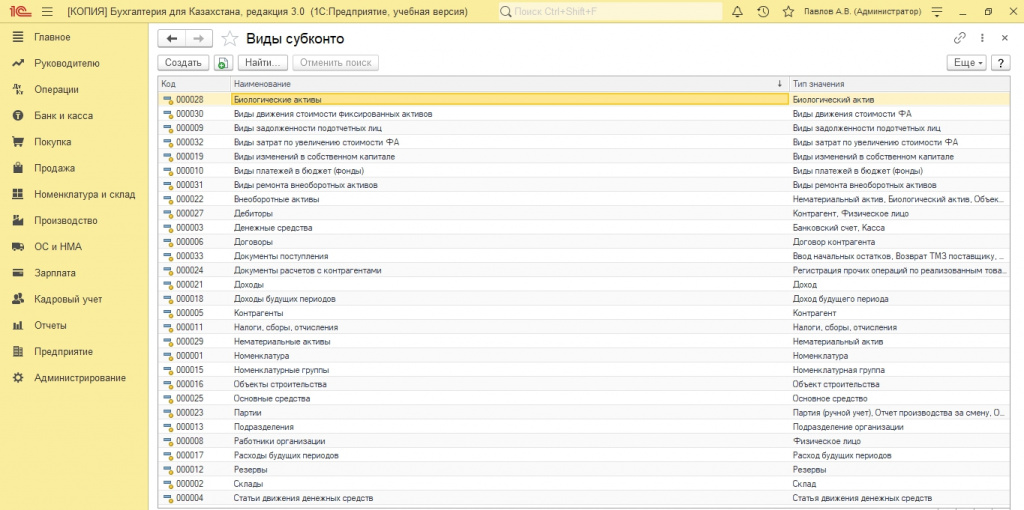Screen dimensions: 1024x510
Task: Close the Виды субконто form
Action: [1004, 39]
